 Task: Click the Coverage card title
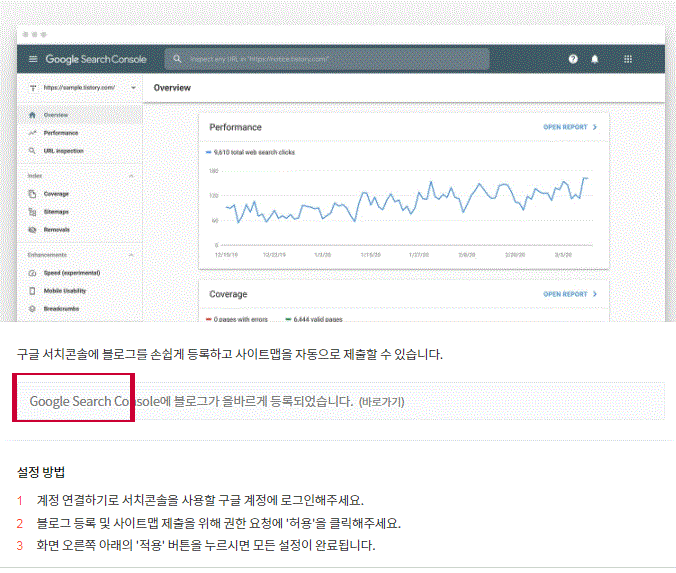pyautogui.click(x=228, y=294)
